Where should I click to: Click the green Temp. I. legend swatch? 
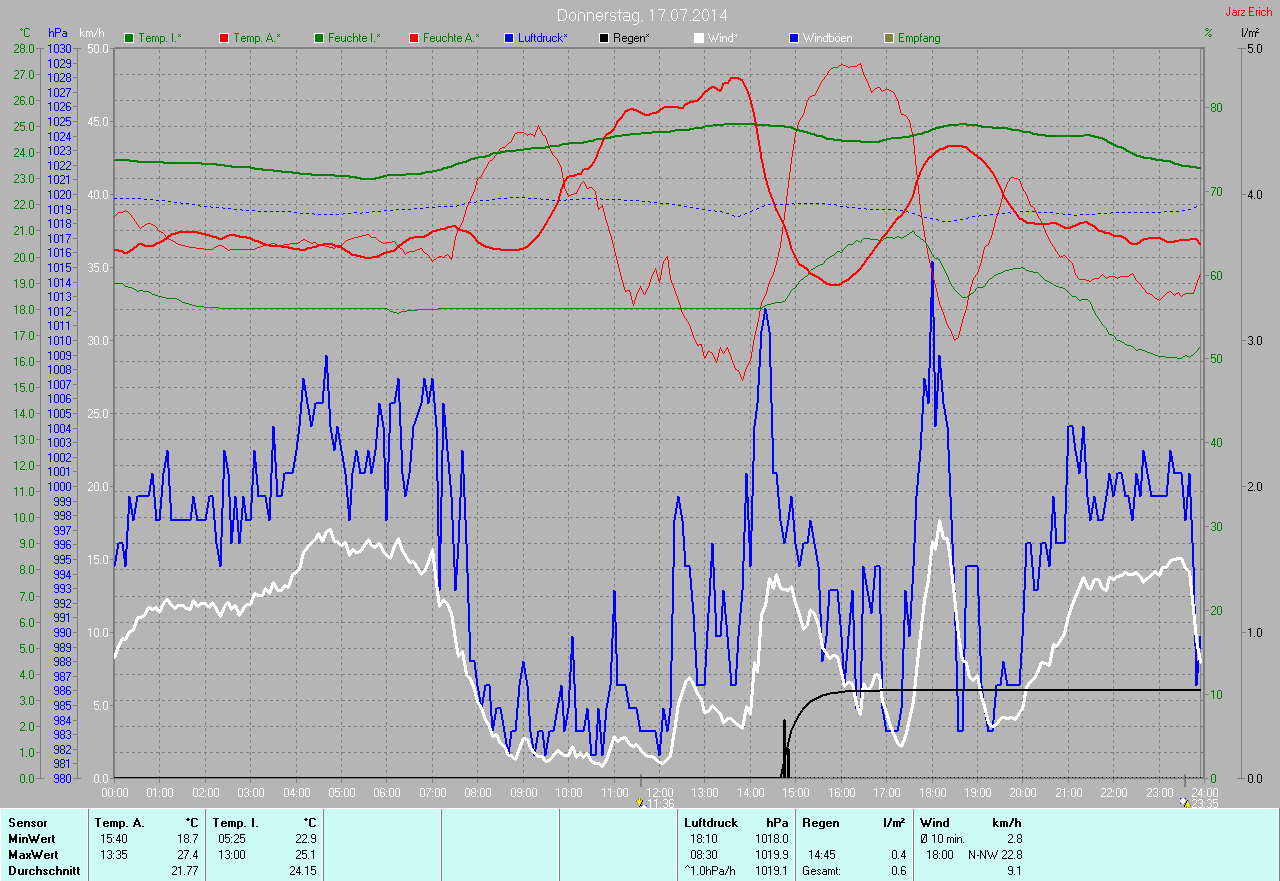coord(129,38)
